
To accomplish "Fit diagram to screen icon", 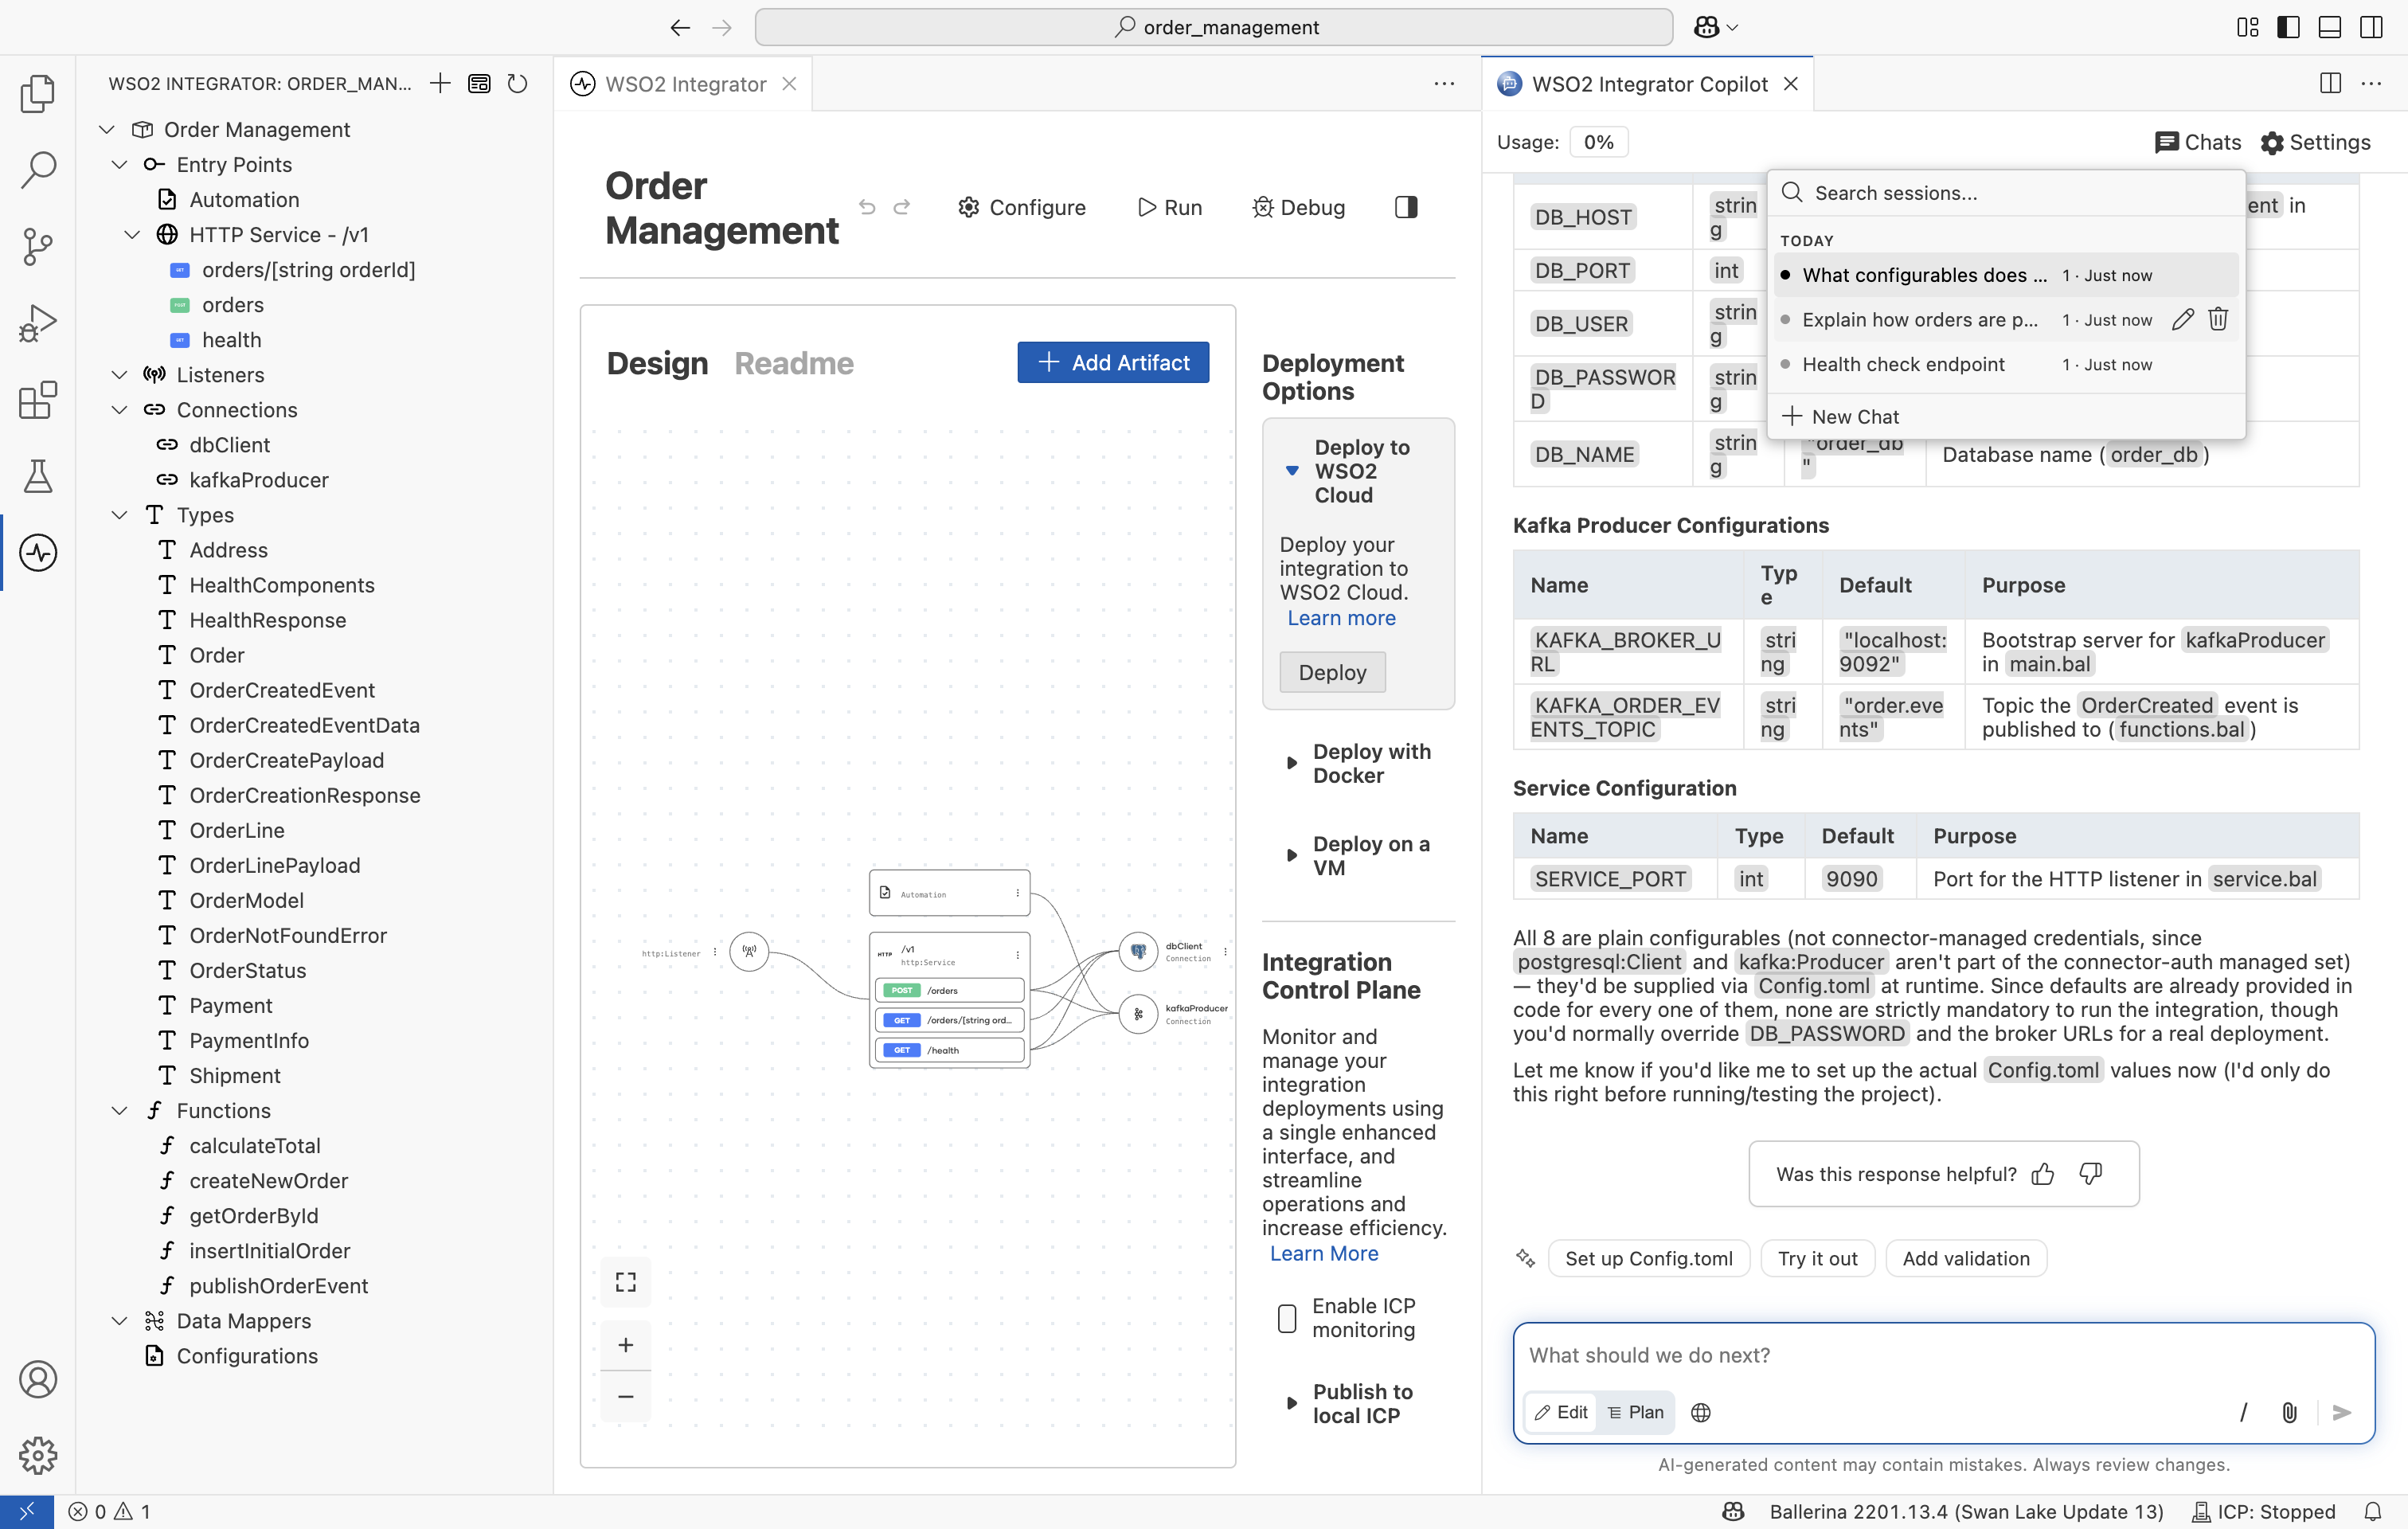I will pos(626,1282).
